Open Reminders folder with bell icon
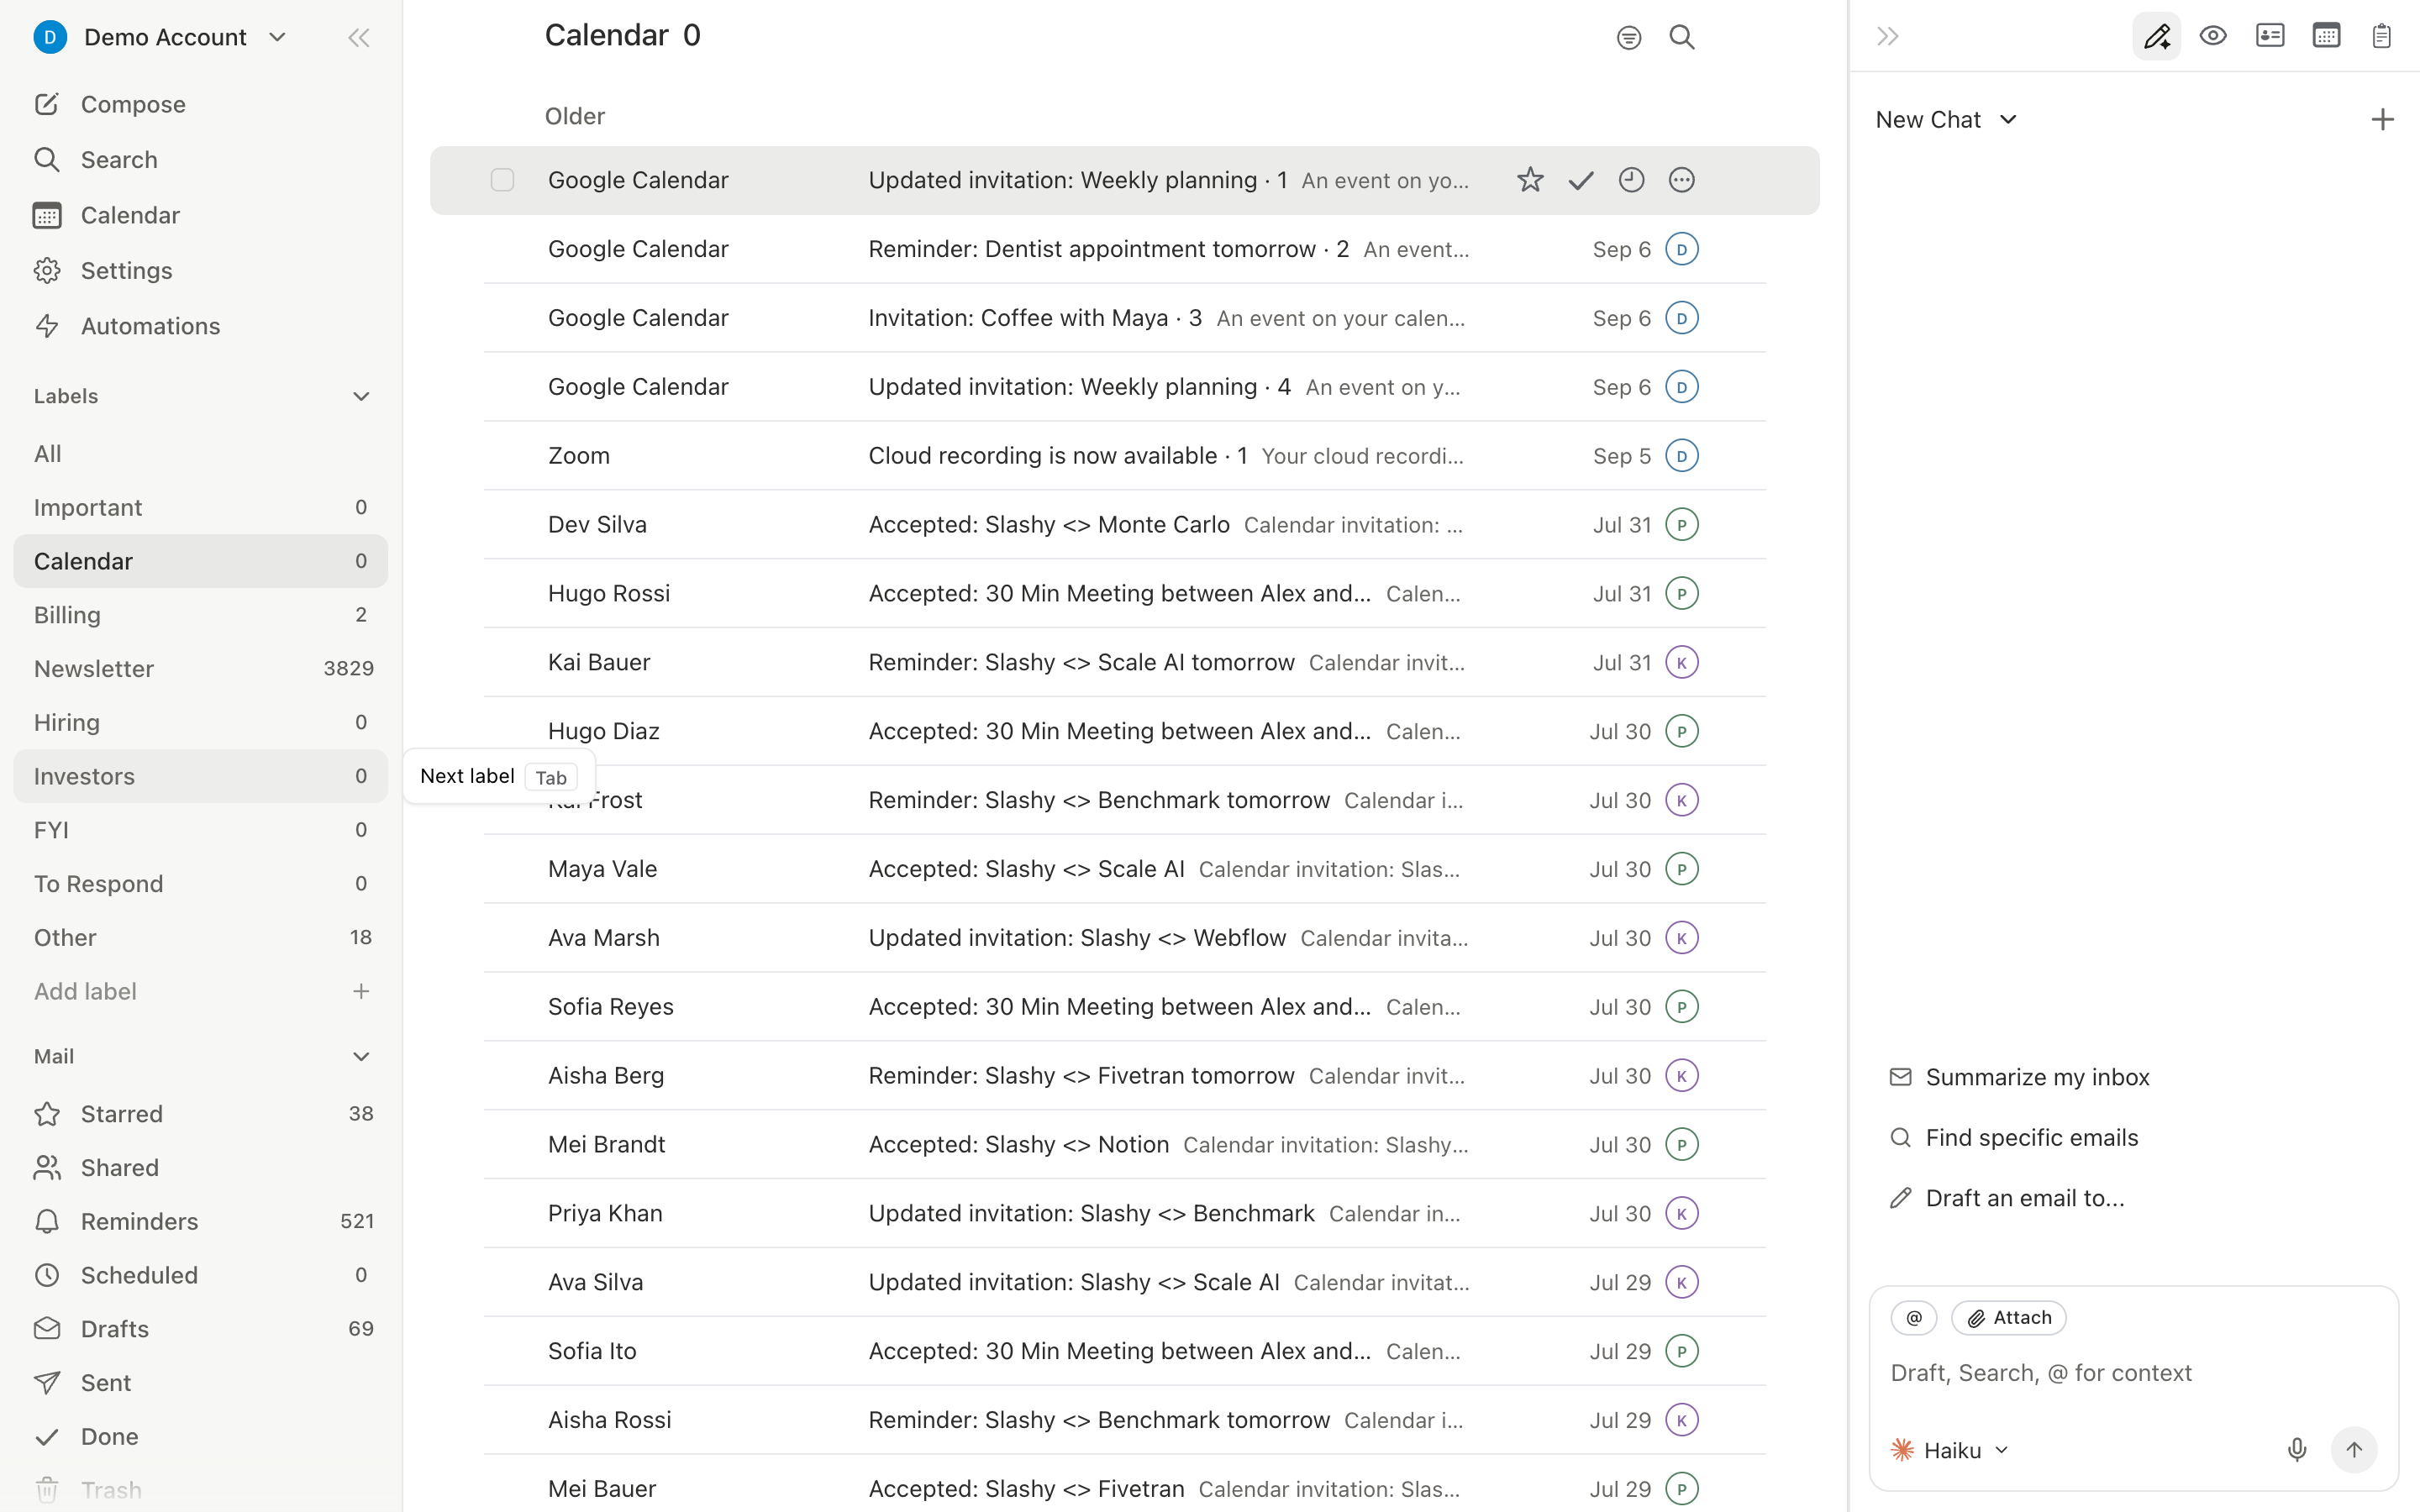2420x1512 pixels. tap(200, 1222)
